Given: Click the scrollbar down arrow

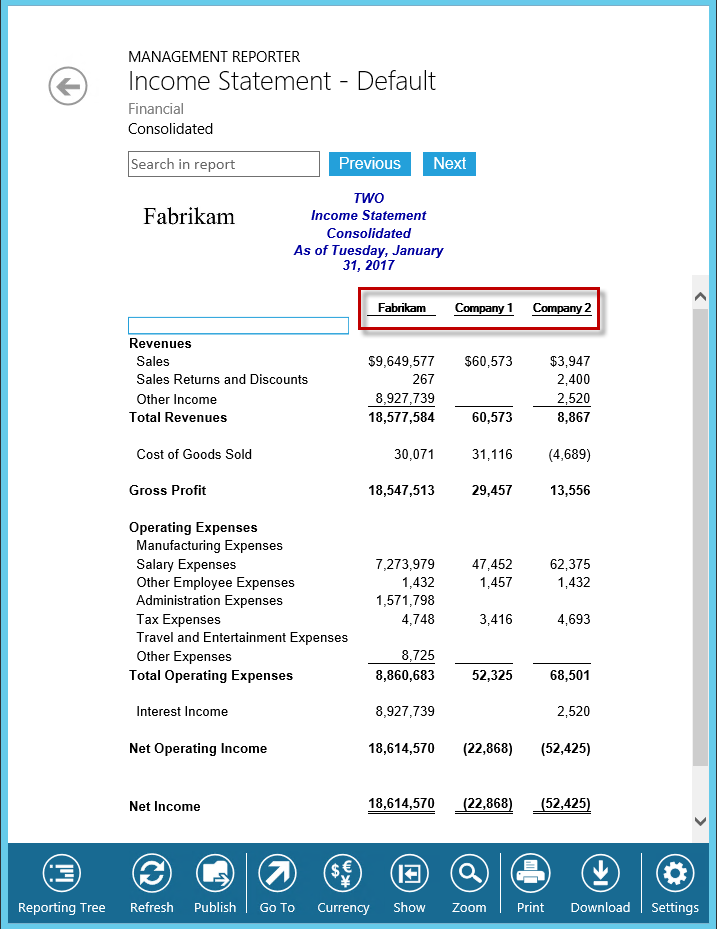Looking at the screenshot, I should pyautogui.click(x=700, y=821).
